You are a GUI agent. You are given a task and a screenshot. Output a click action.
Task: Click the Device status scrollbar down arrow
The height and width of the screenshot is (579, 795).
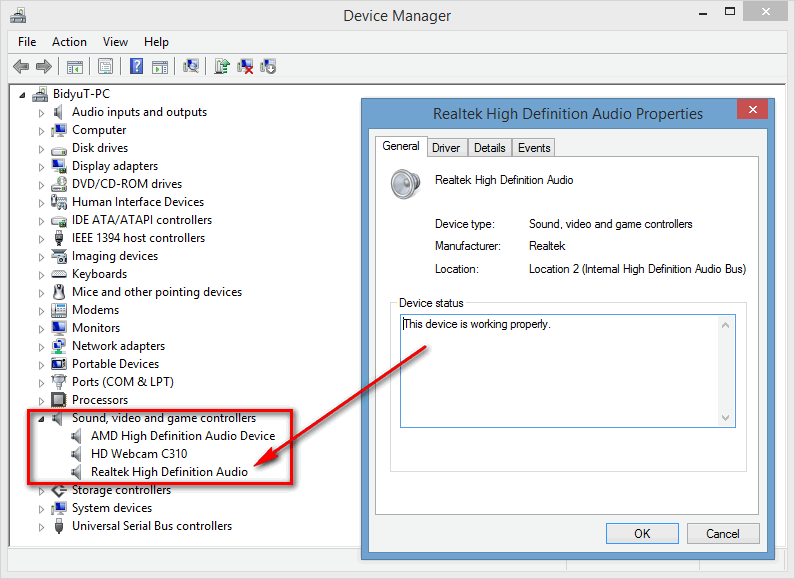tap(727, 418)
